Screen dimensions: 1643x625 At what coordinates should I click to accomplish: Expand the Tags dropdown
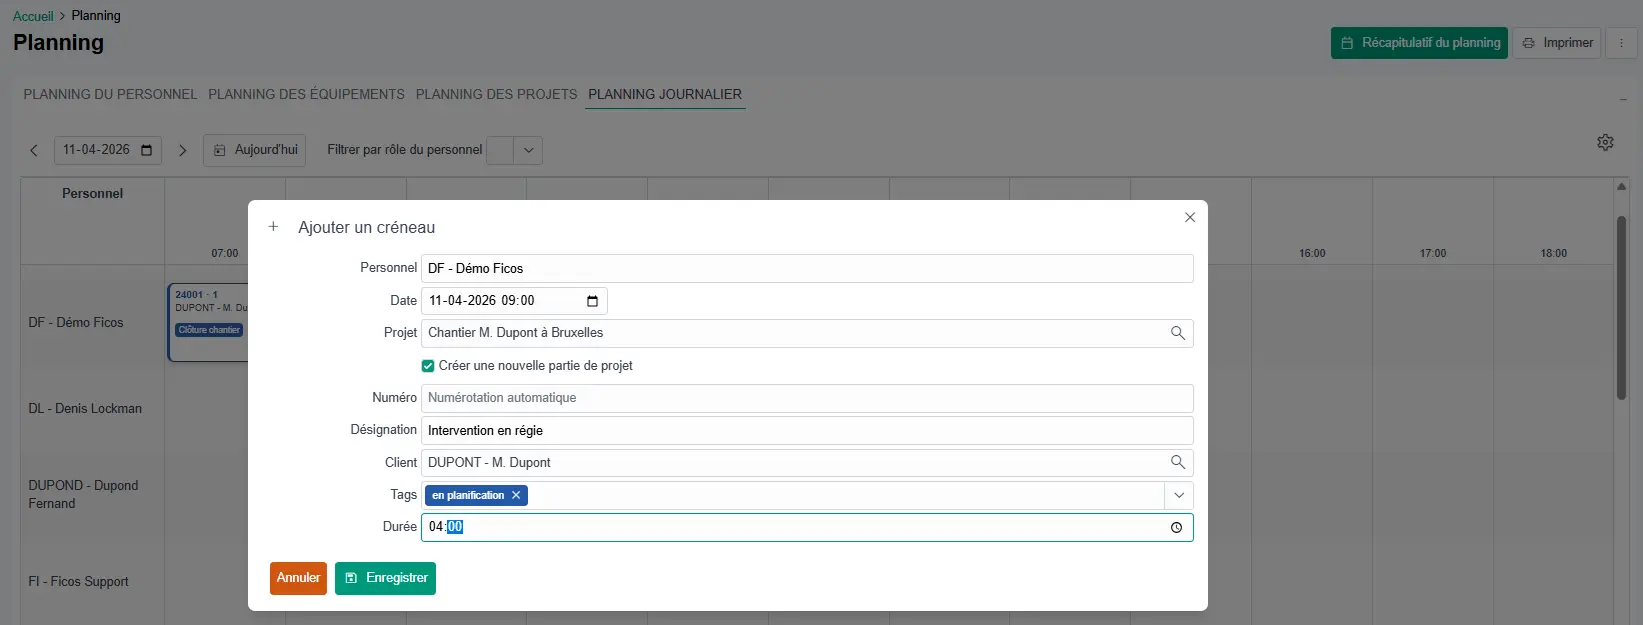(x=1178, y=495)
